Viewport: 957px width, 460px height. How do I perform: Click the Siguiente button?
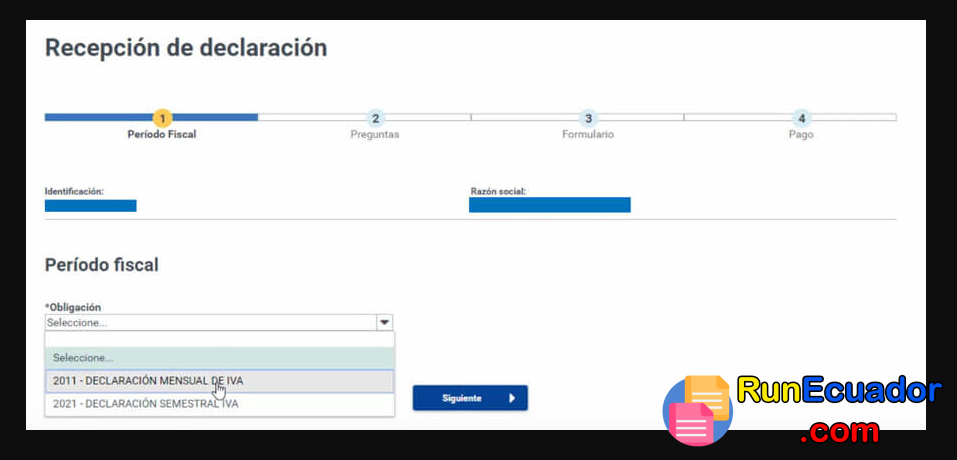click(x=470, y=398)
